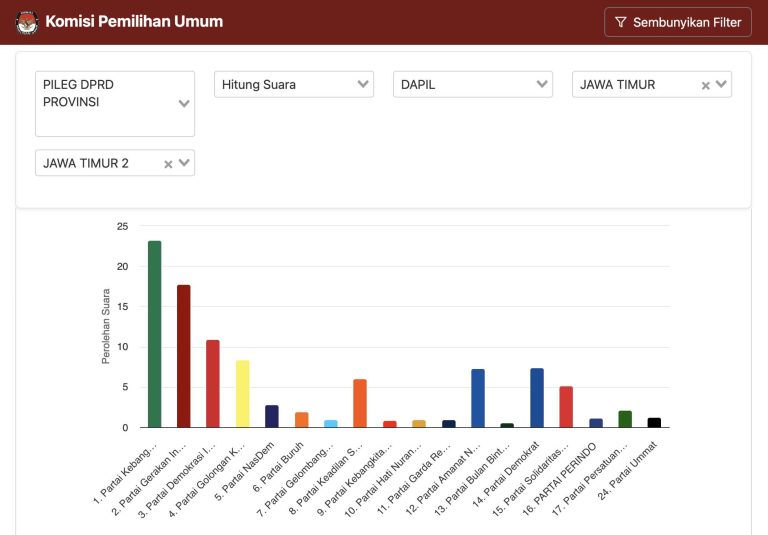Click the red Partai Demokrasi bar

[x=213, y=384]
